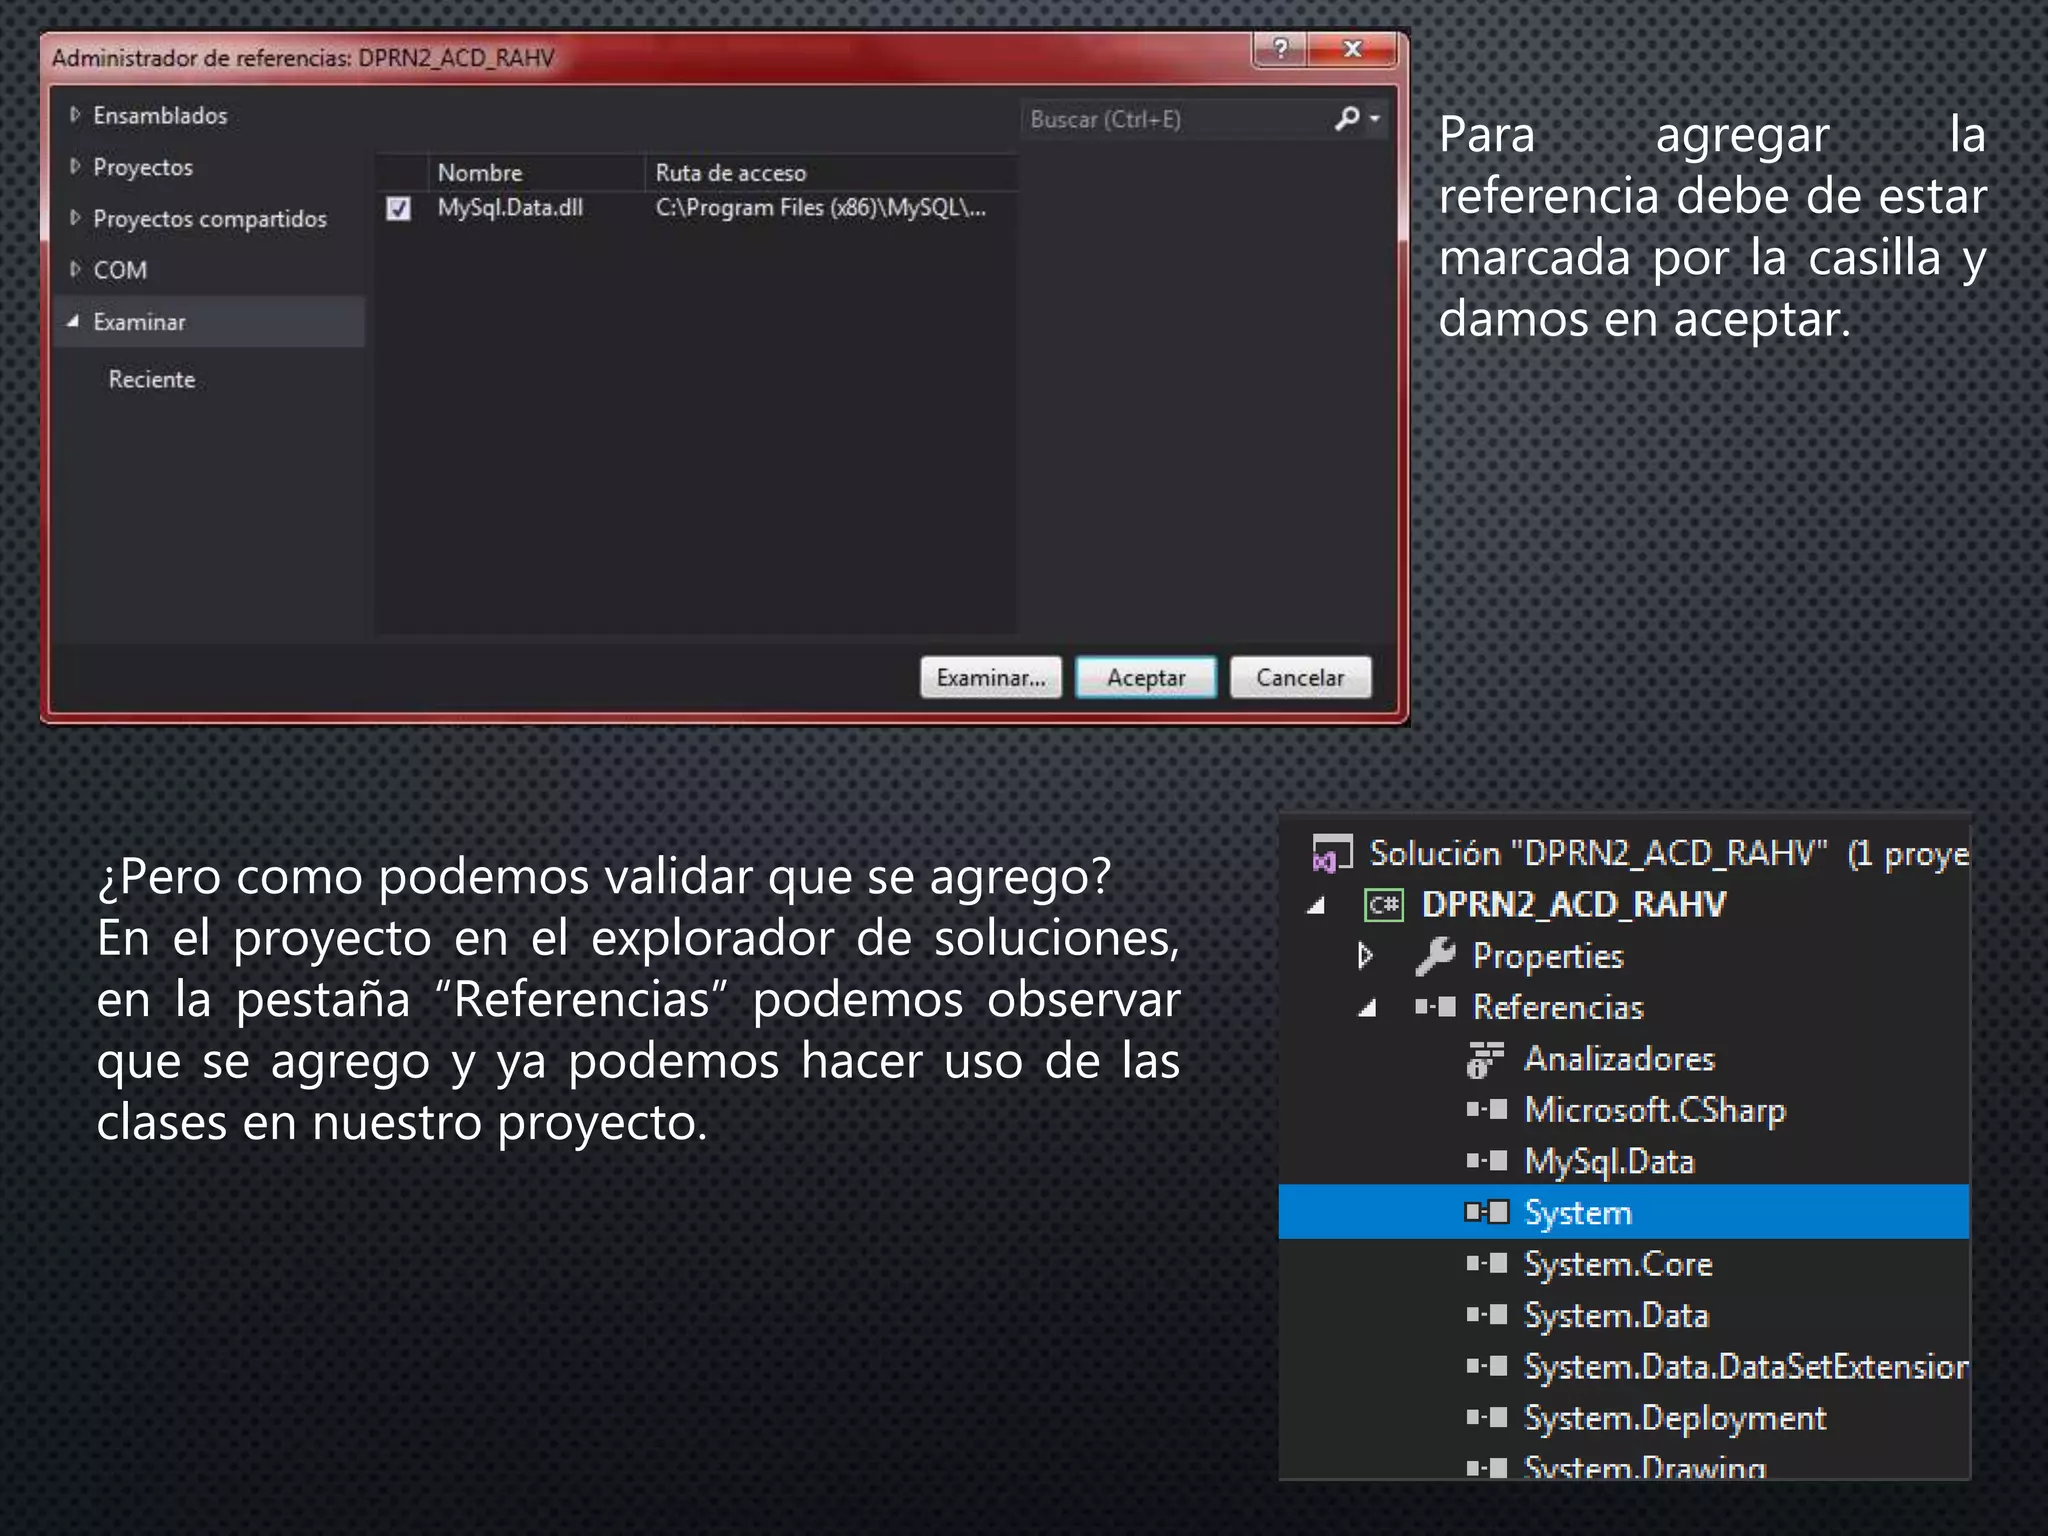Select the System.Data.DataSetExtensions reference
The height and width of the screenshot is (1536, 2048).
point(1746,1367)
